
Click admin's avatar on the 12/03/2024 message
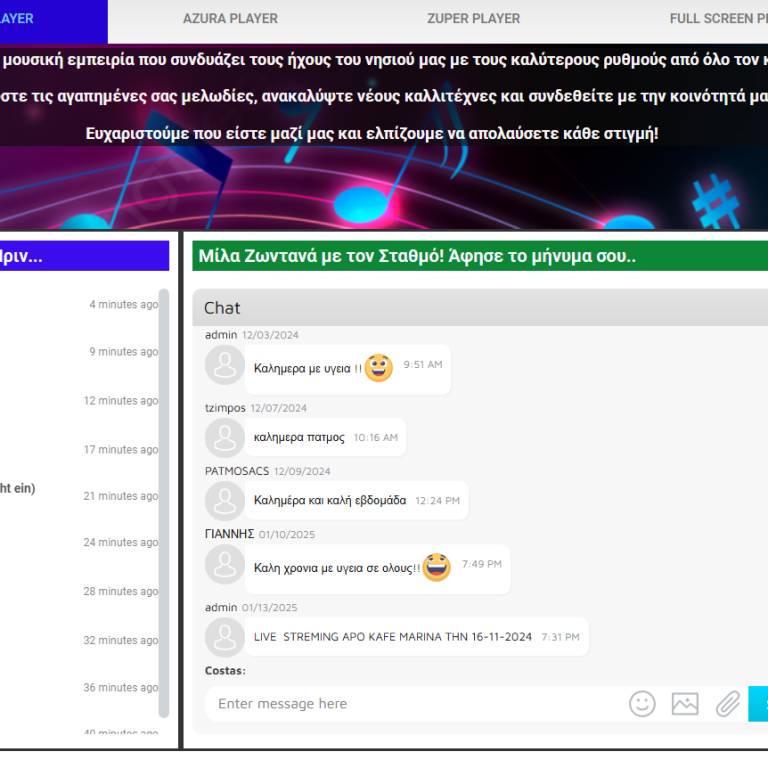pyautogui.click(x=225, y=365)
